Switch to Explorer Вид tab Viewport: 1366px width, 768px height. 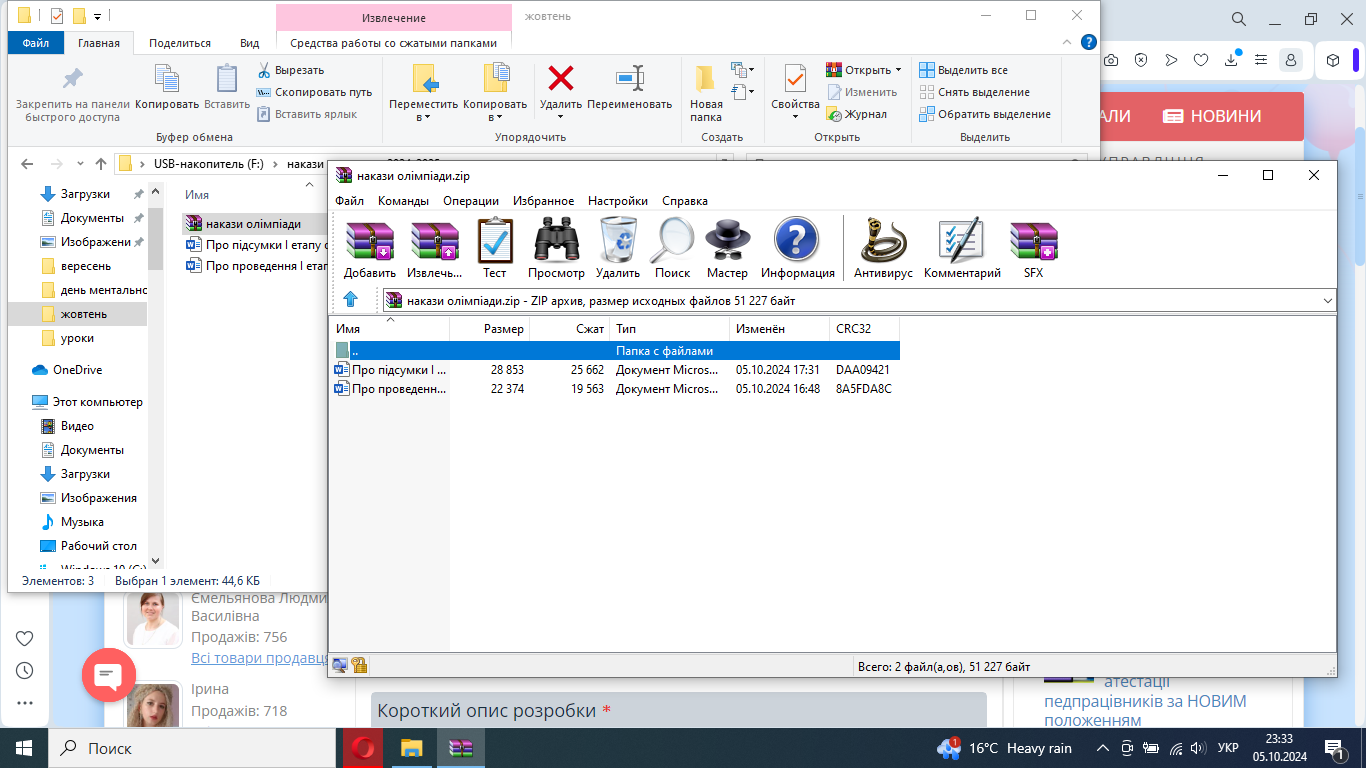(250, 43)
